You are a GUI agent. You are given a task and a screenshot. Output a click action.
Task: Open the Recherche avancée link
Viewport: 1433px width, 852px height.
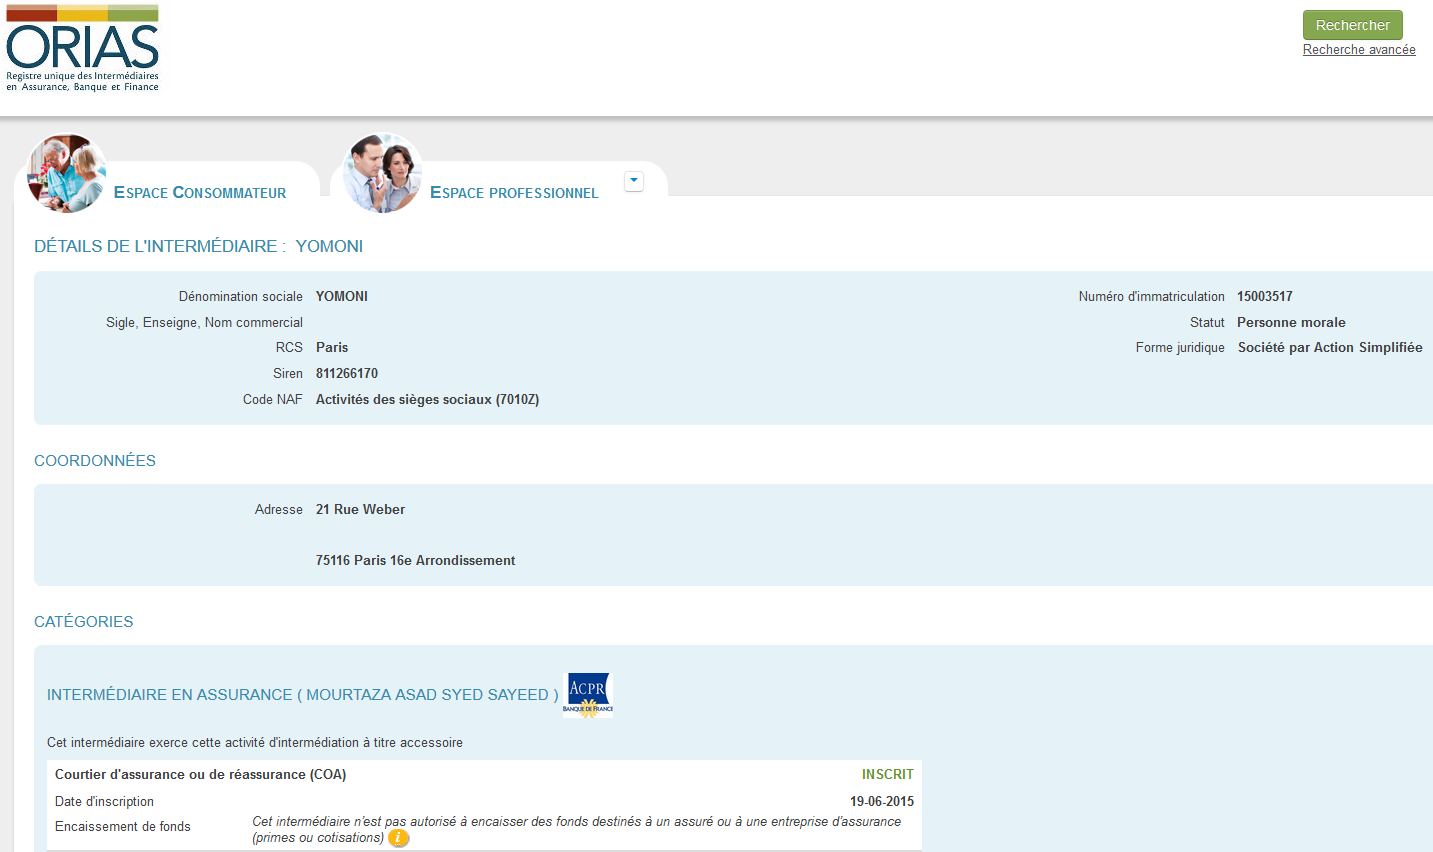click(1359, 50)
